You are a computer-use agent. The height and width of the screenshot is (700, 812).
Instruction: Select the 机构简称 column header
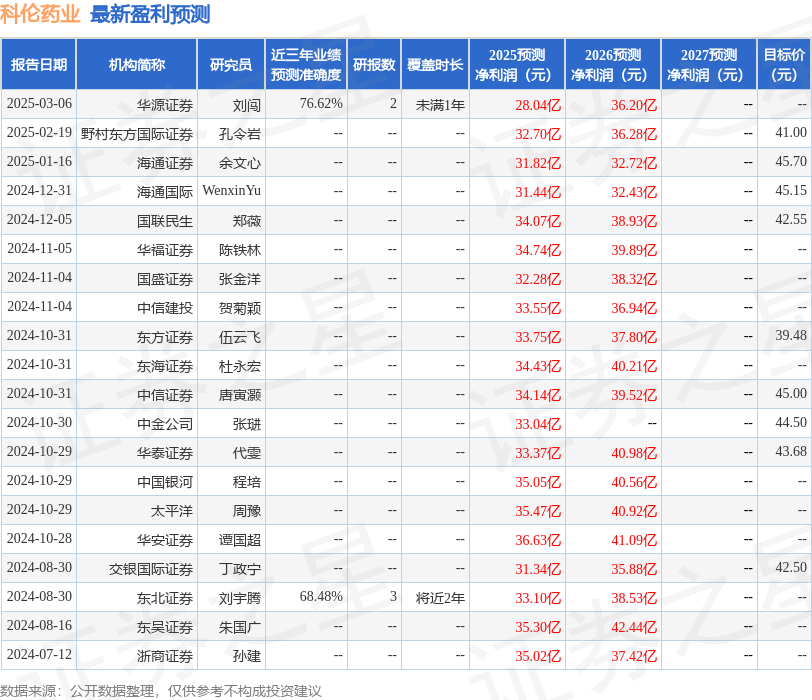137,63
